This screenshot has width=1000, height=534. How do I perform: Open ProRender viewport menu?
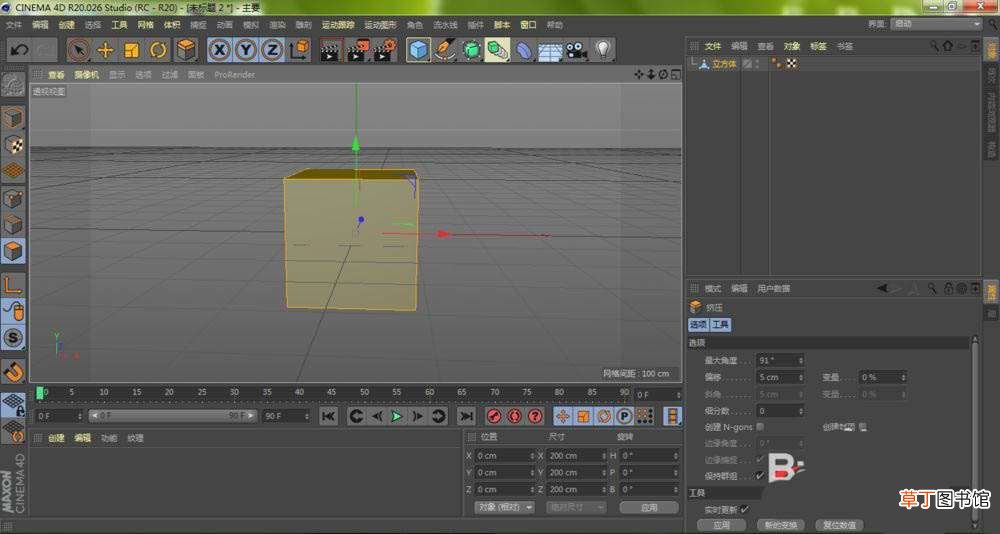pos(235,75)
